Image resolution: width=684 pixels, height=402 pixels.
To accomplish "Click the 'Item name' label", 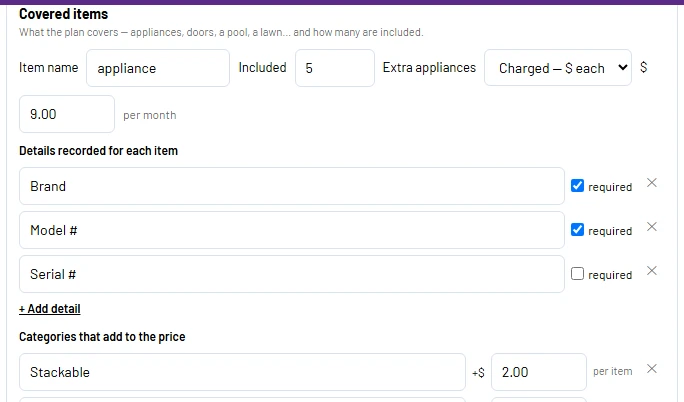I will point(48,68).
